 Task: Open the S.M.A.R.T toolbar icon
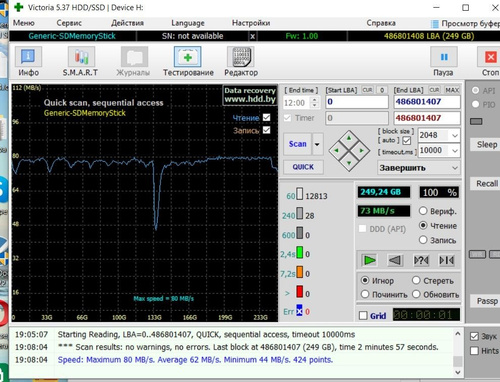click(80, 61)
